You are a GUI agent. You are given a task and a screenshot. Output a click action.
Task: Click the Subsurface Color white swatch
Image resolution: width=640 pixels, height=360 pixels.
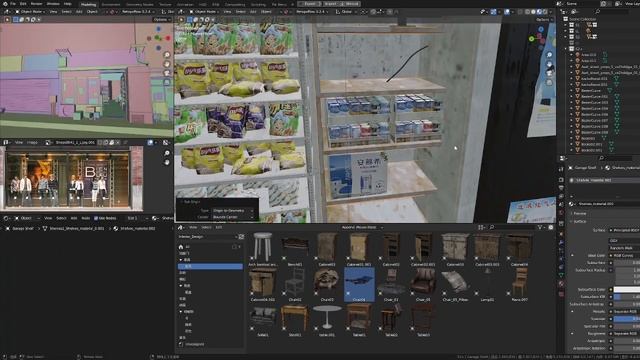627,290
